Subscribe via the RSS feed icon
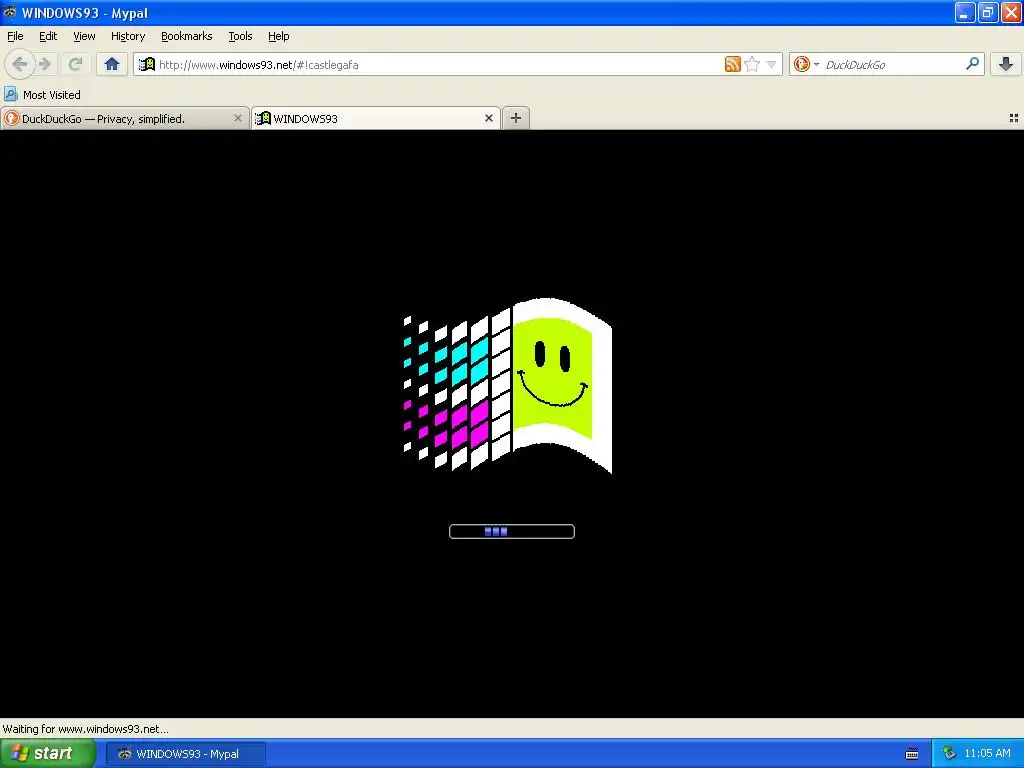This screenshot has height=768, width=1024. (733, 64)
